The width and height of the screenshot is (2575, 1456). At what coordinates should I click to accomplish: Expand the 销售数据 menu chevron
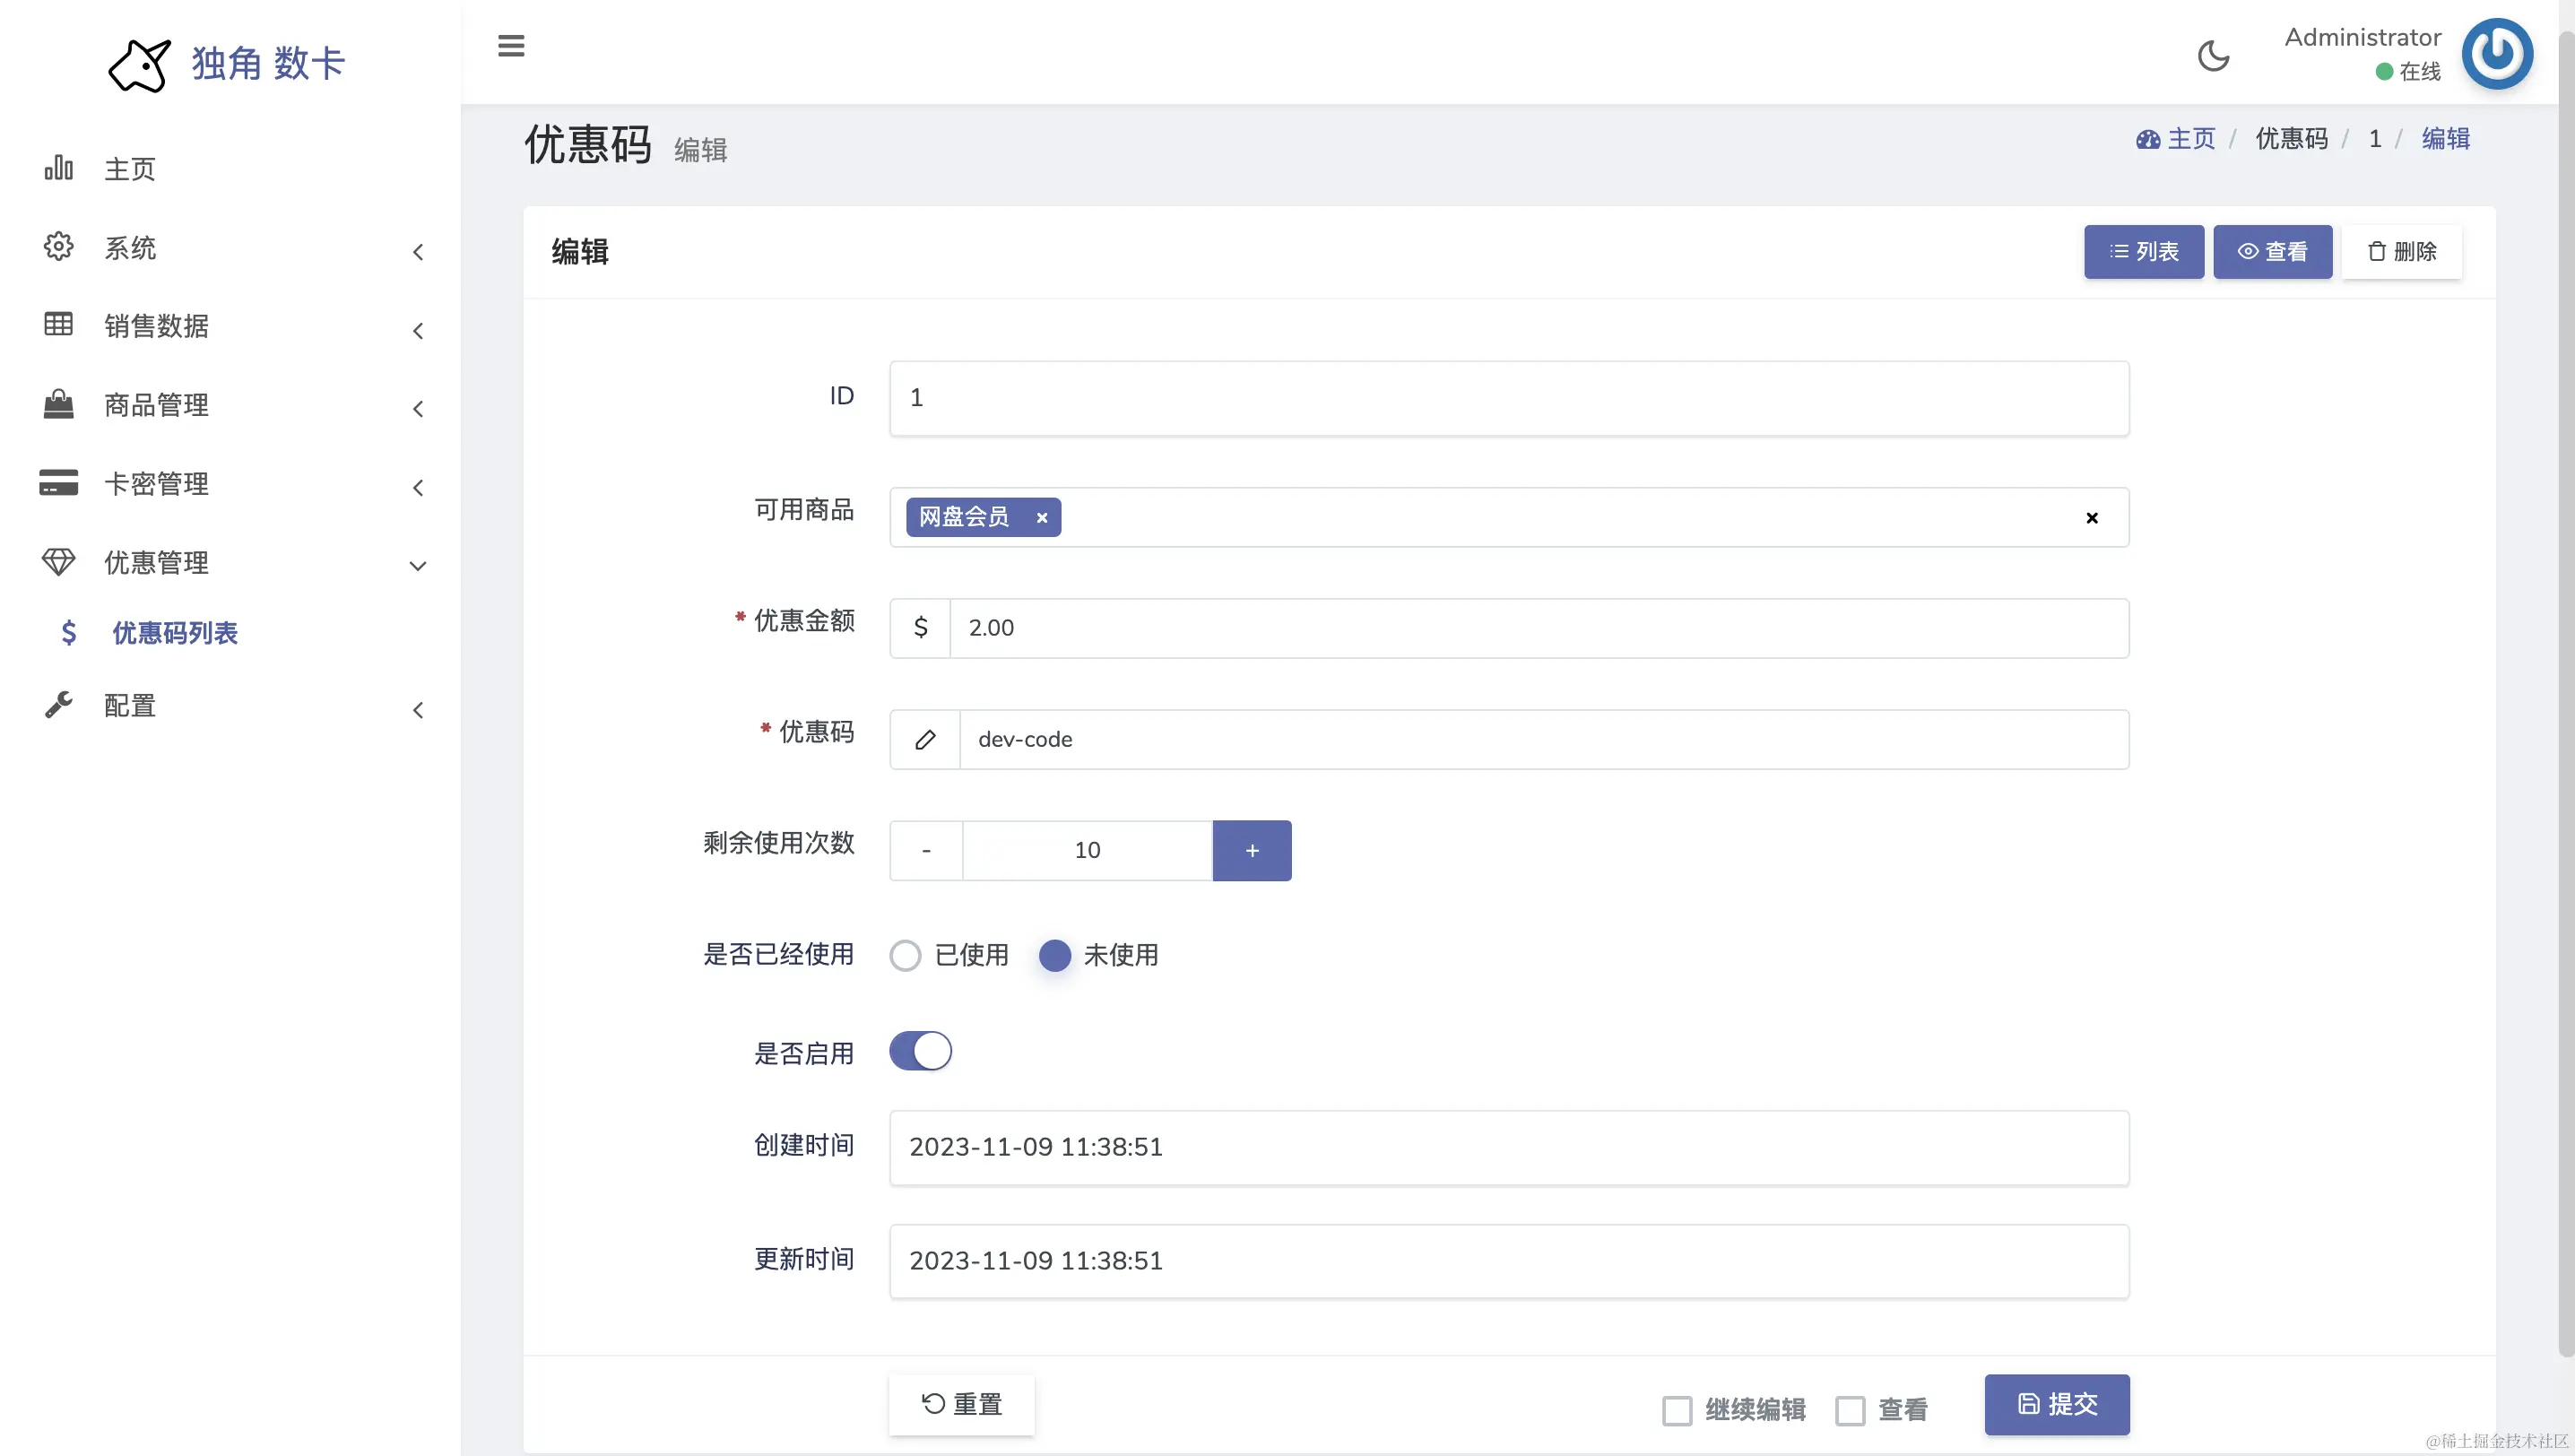pos(418,331)
